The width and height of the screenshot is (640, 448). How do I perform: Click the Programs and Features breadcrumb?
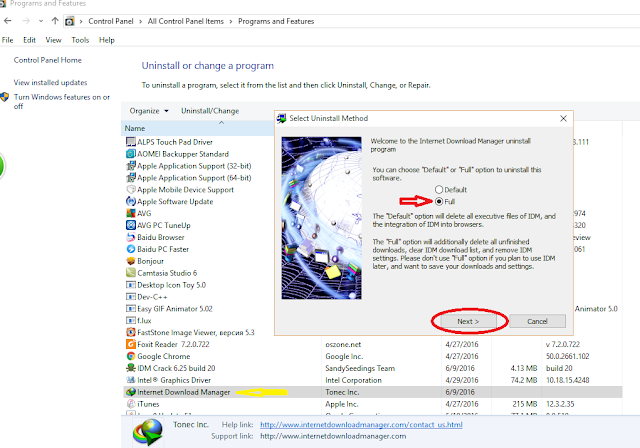click(276, 21)
